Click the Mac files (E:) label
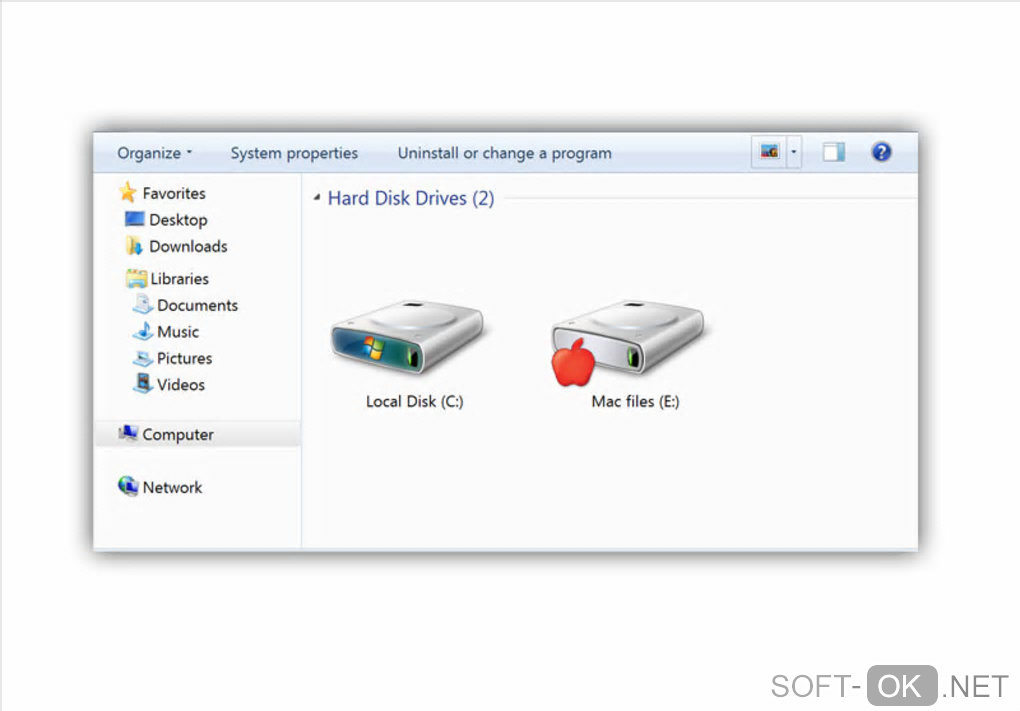Viewport: 1020px width, 711px height. 635,401
